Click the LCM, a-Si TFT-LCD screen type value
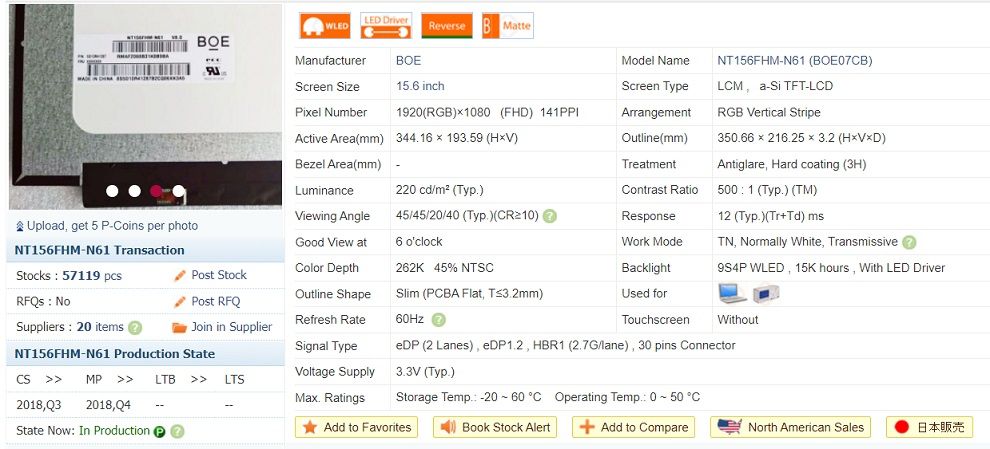Image resolution: width=990 pixels, height=449 pixels. (x=775, y=87)
